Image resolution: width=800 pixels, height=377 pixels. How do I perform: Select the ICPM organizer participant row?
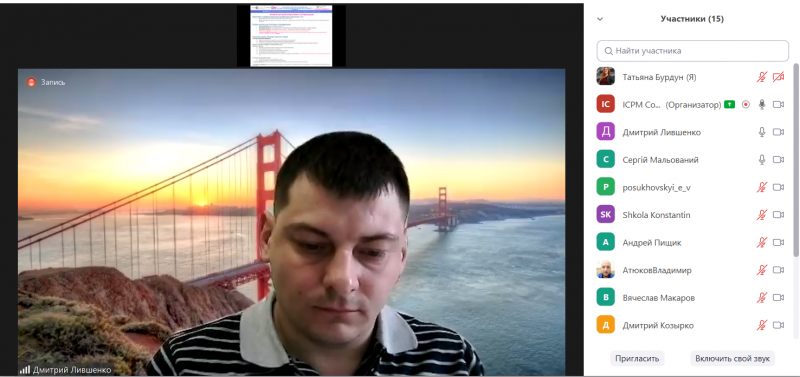click(x=691, y=105)
